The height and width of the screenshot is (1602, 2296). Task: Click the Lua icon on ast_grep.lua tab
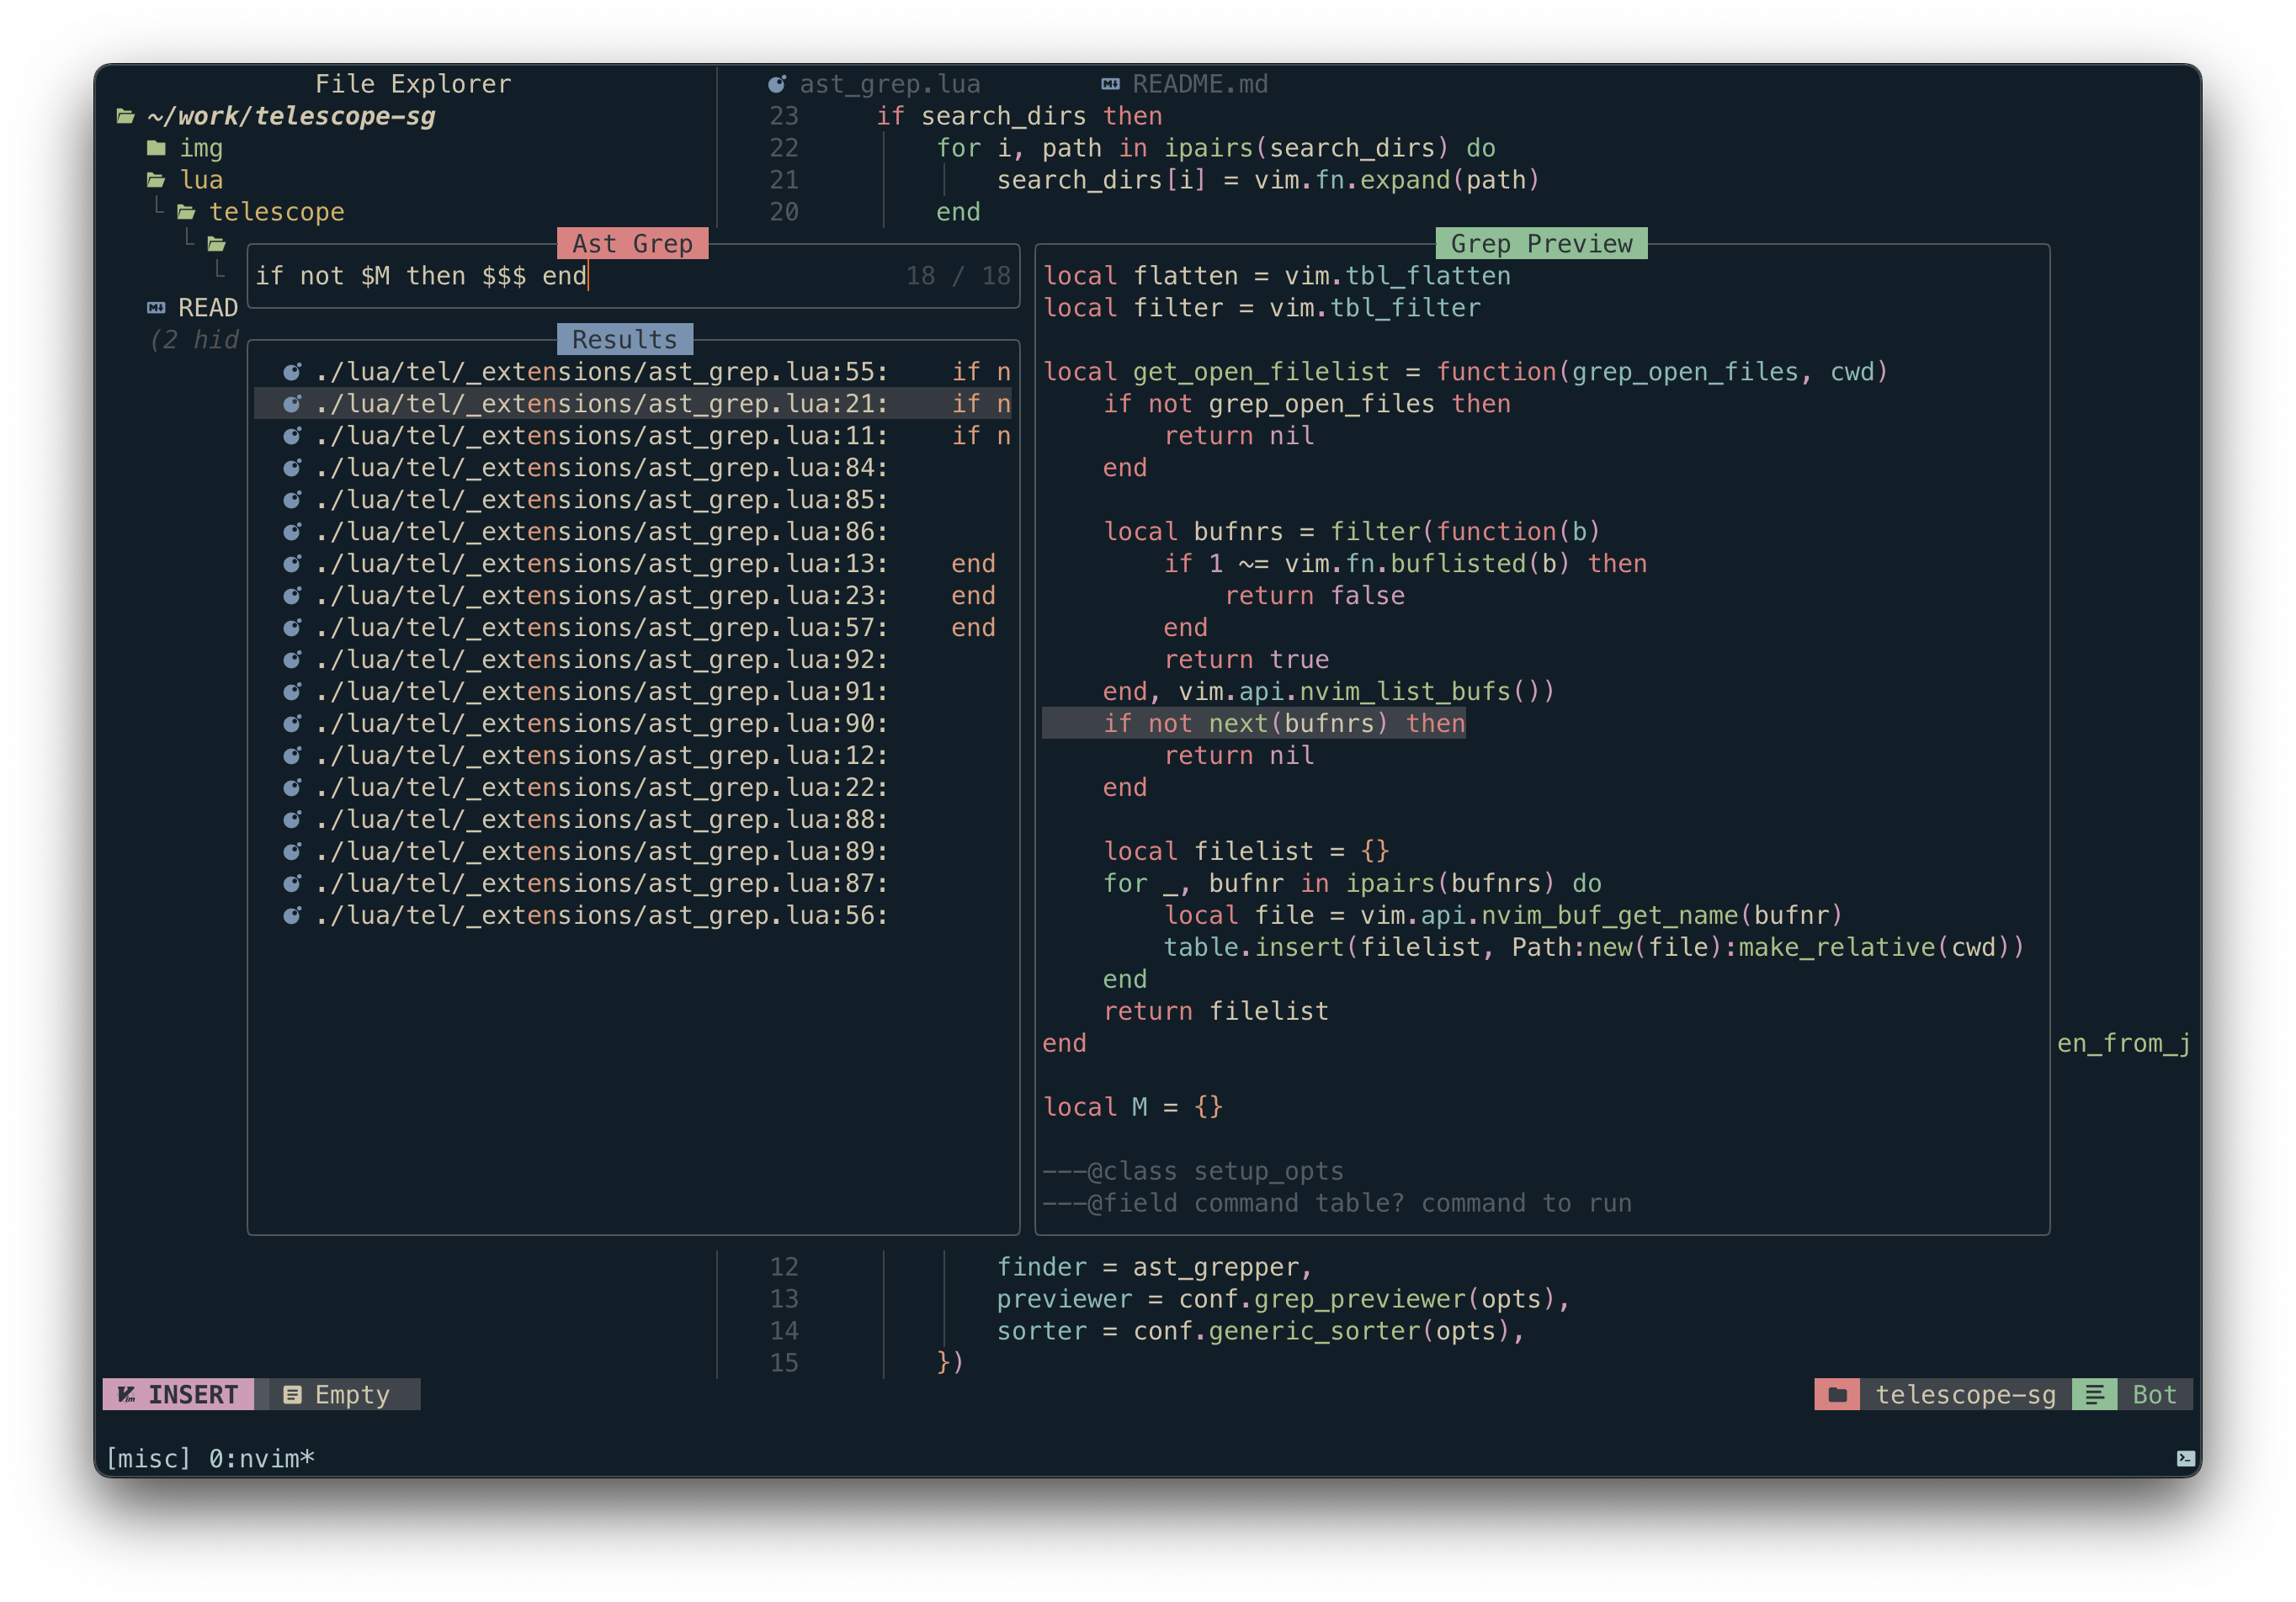[x=776, y=84]
